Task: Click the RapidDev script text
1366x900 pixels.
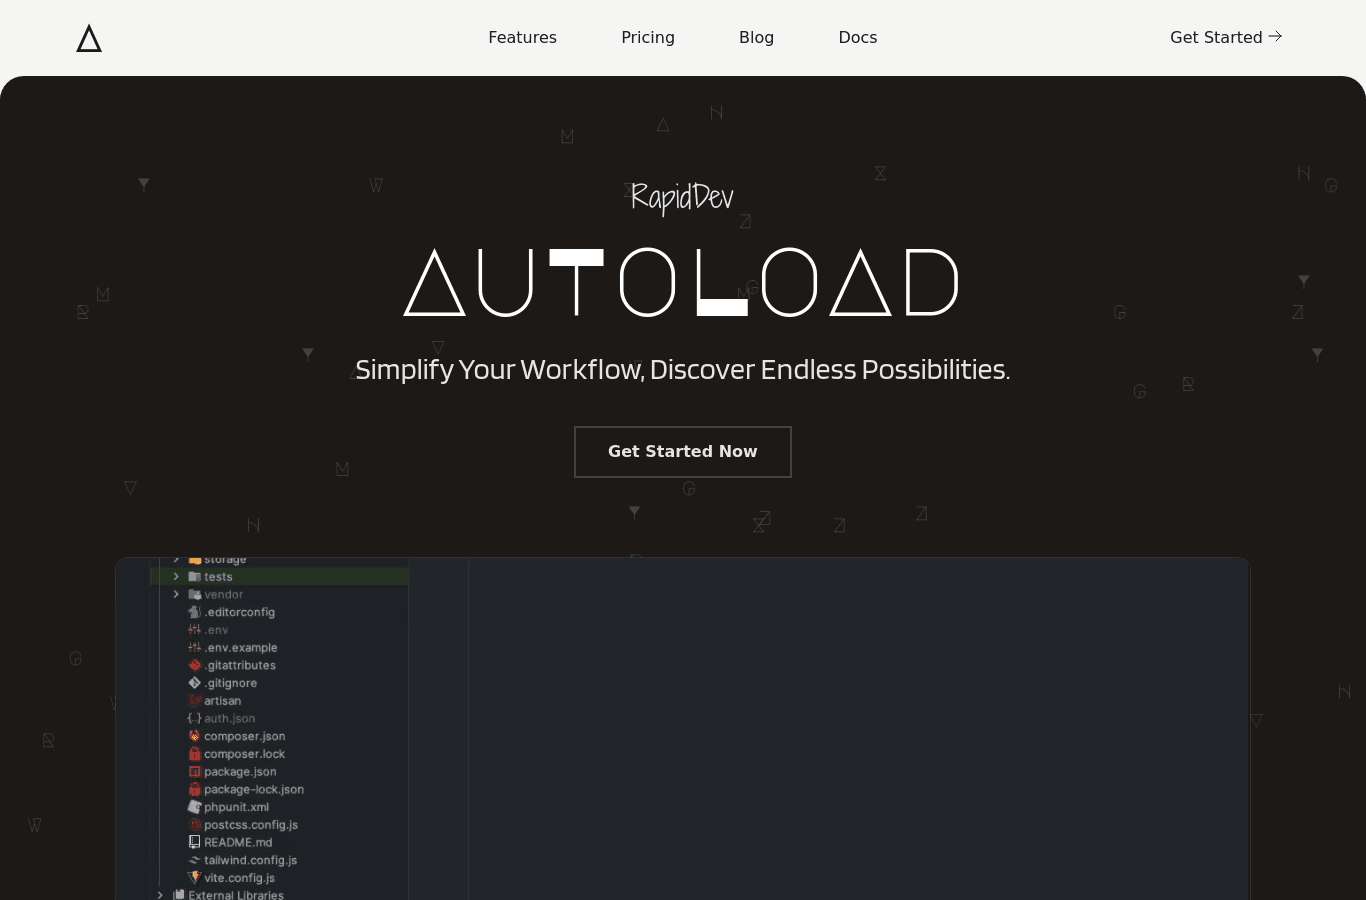Action: [682, 197]
